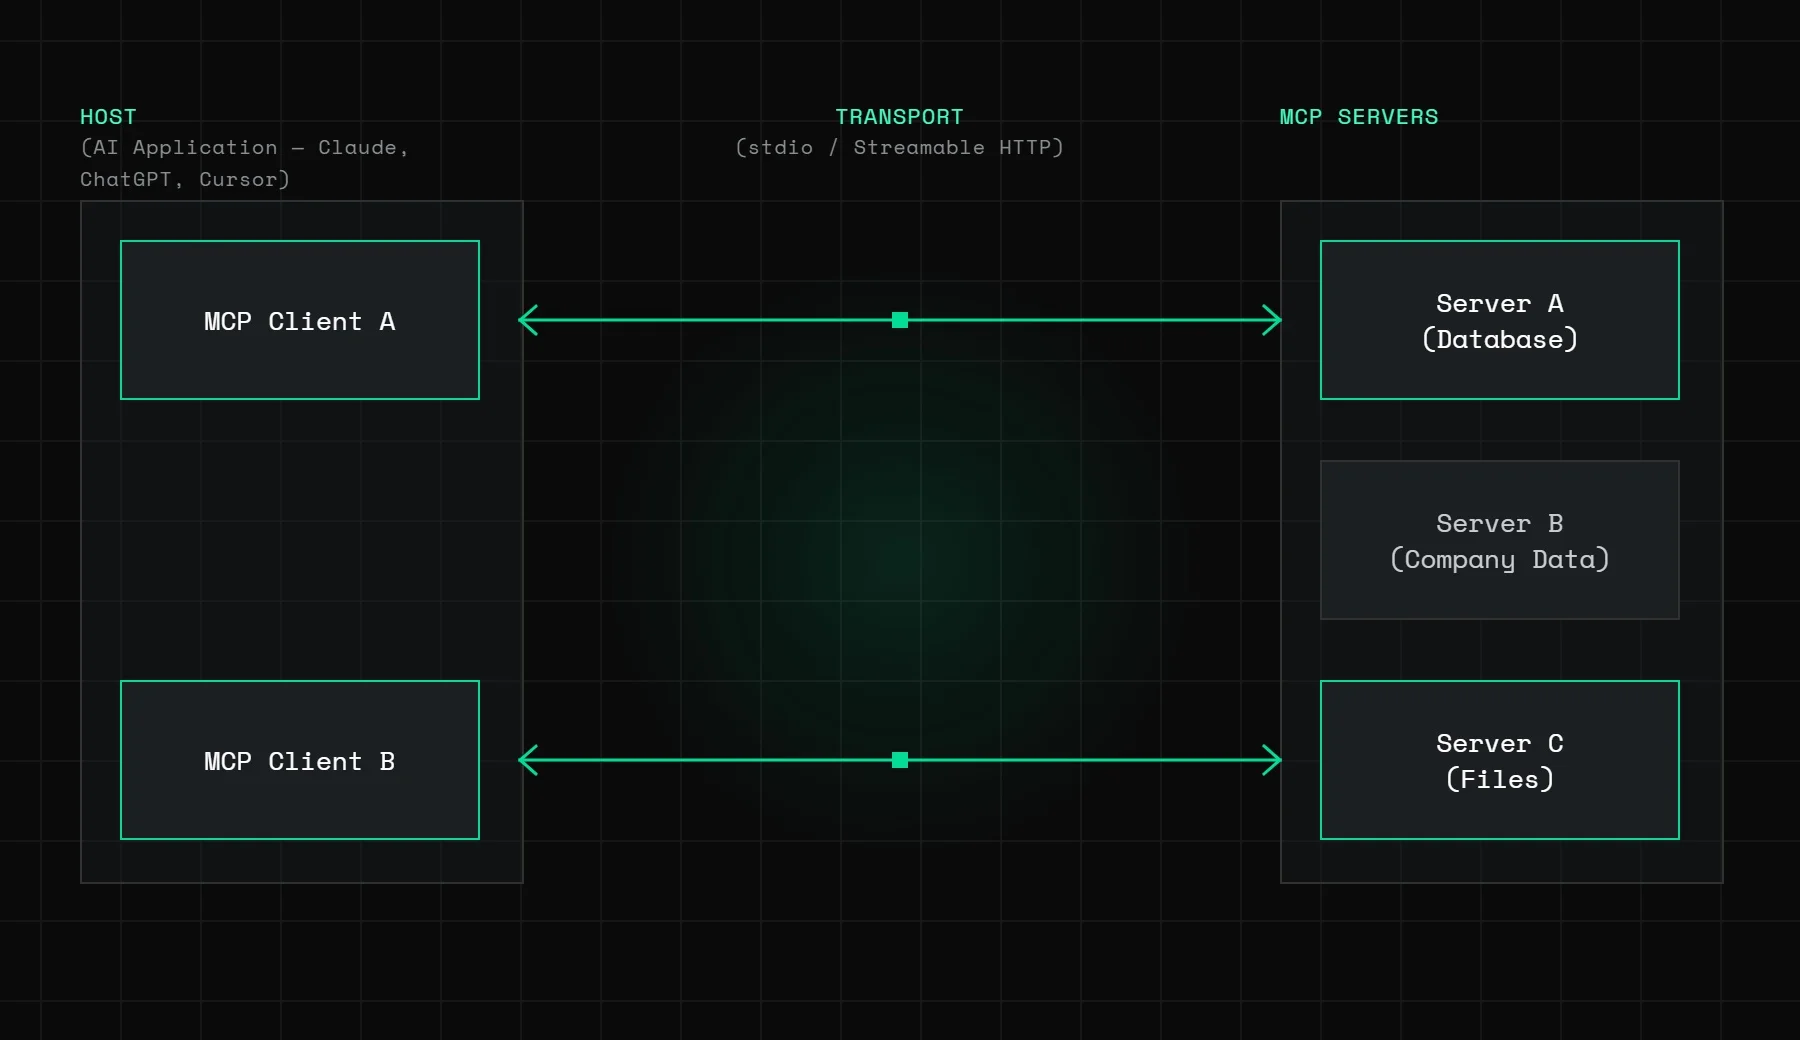Click the HOST heading label
The height and width of the screenshot is (1040, 1800).
[x=108, y=117]
